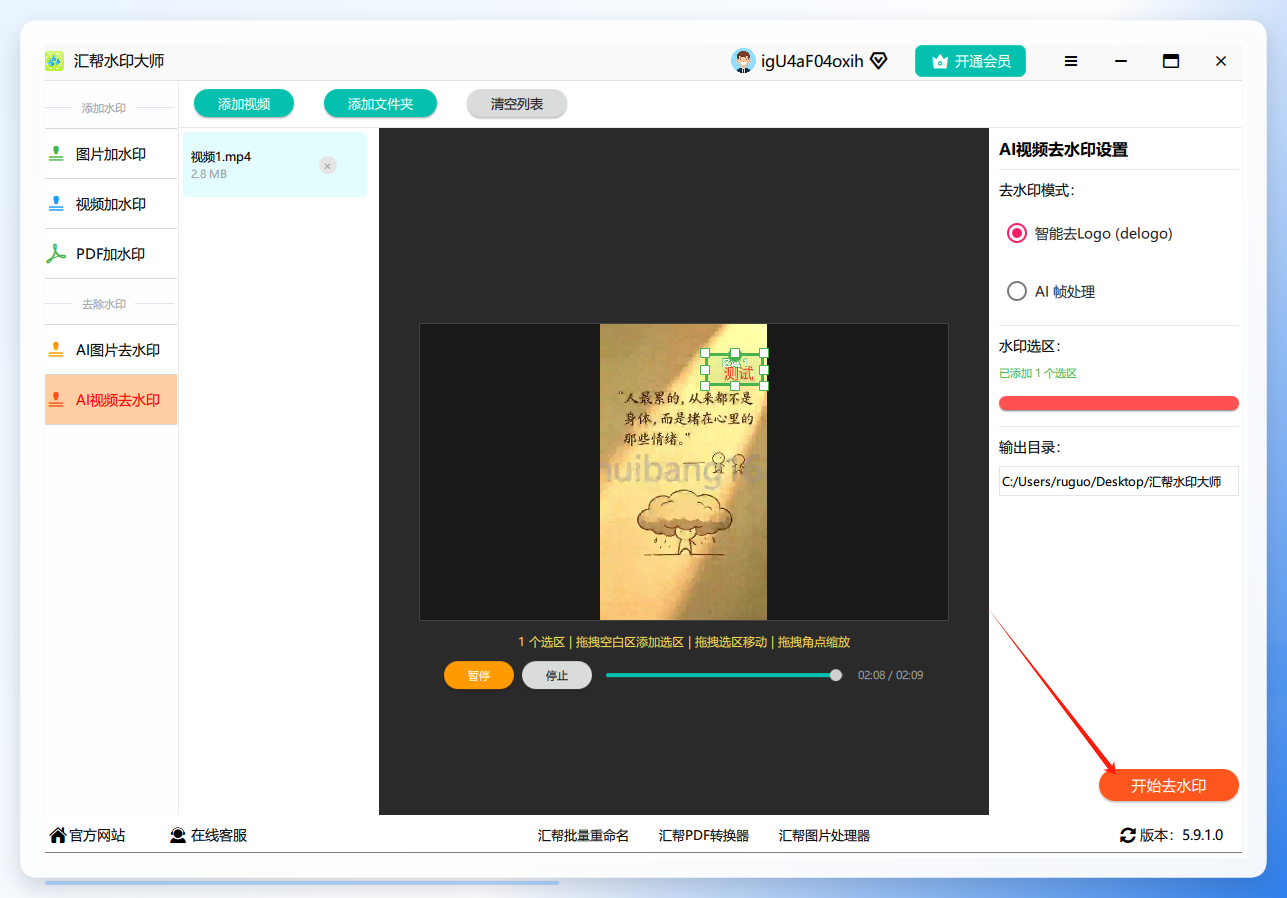Viewport: 1287px width, 898px height.
Task: Click the 官方网站 home icon
Action: click(58, 835)
